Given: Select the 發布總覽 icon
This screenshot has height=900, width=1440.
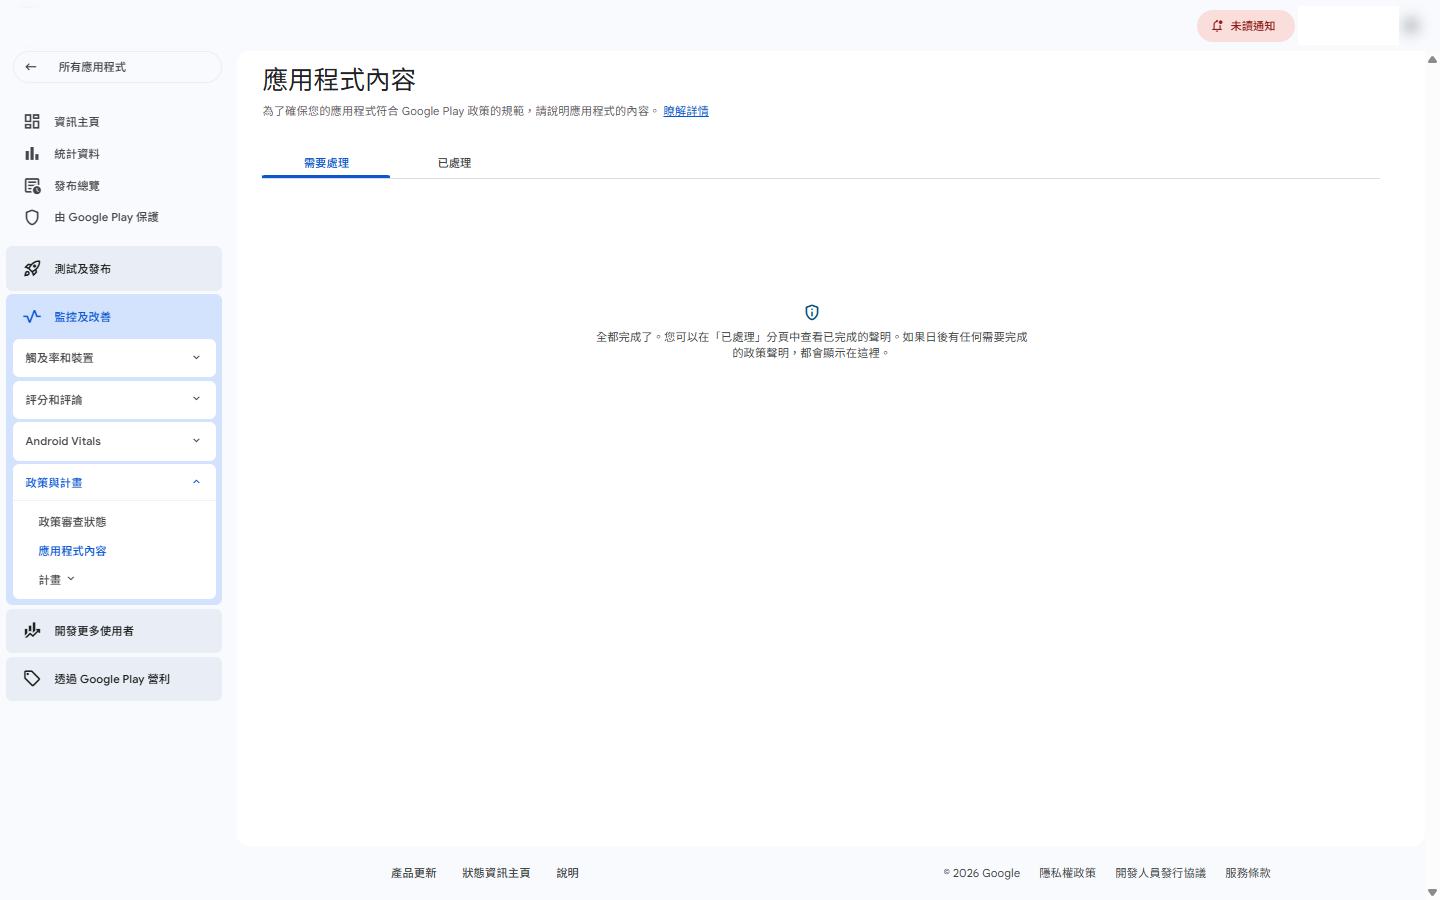Looking at the screenshot, I should pyautogui.click(x=32, y=185).
